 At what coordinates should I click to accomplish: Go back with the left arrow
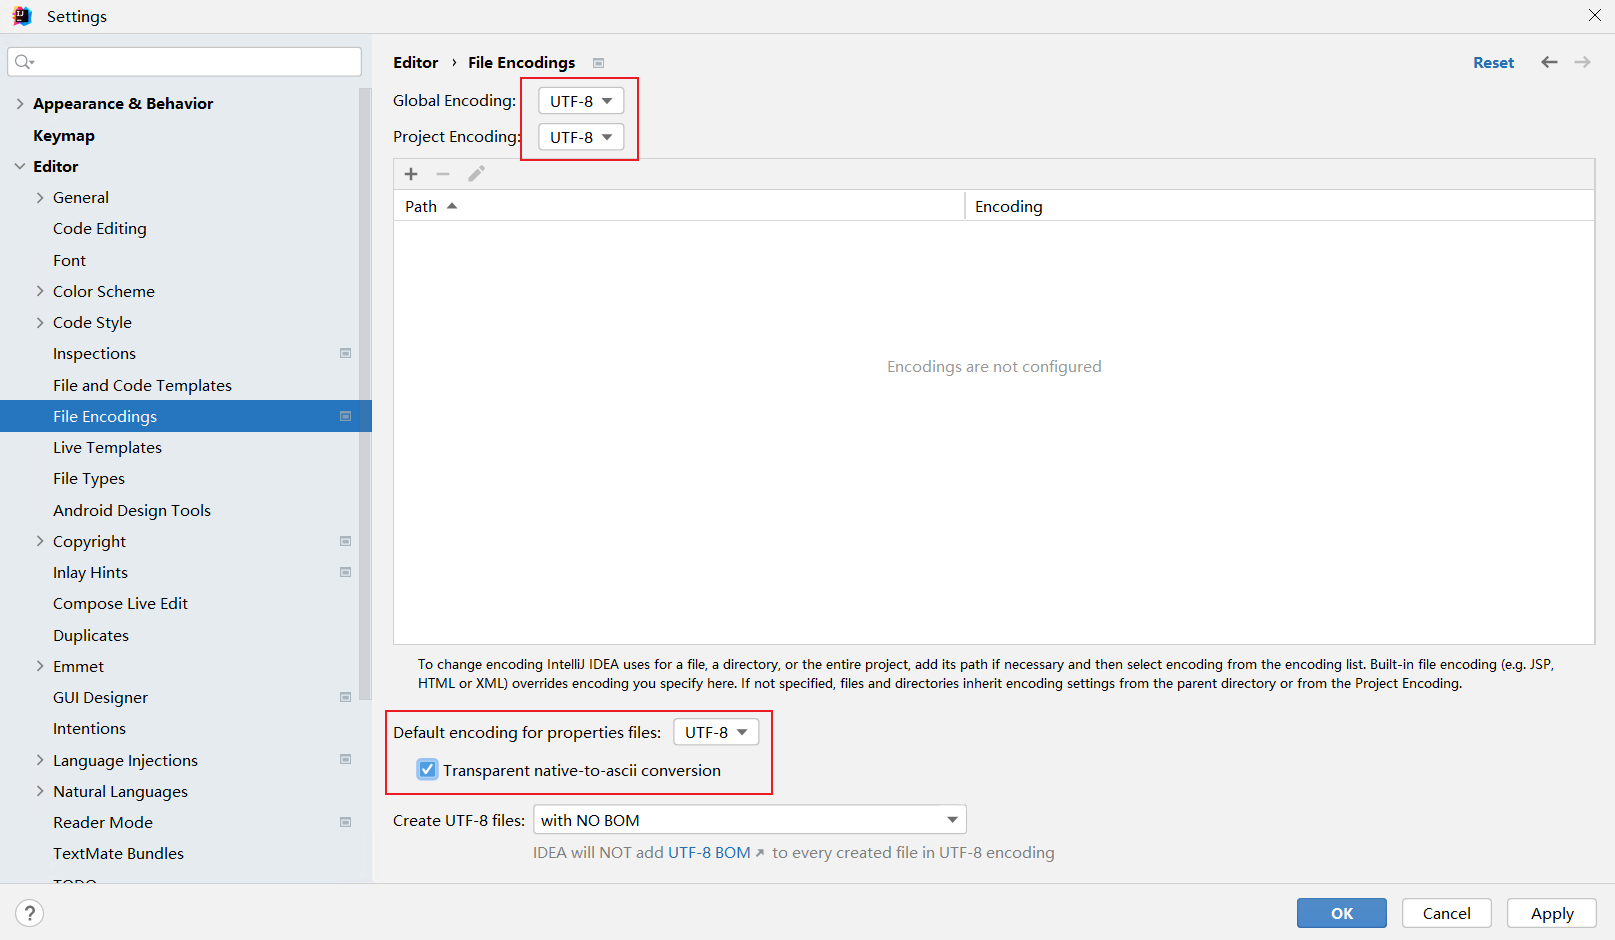[1549, 62]
